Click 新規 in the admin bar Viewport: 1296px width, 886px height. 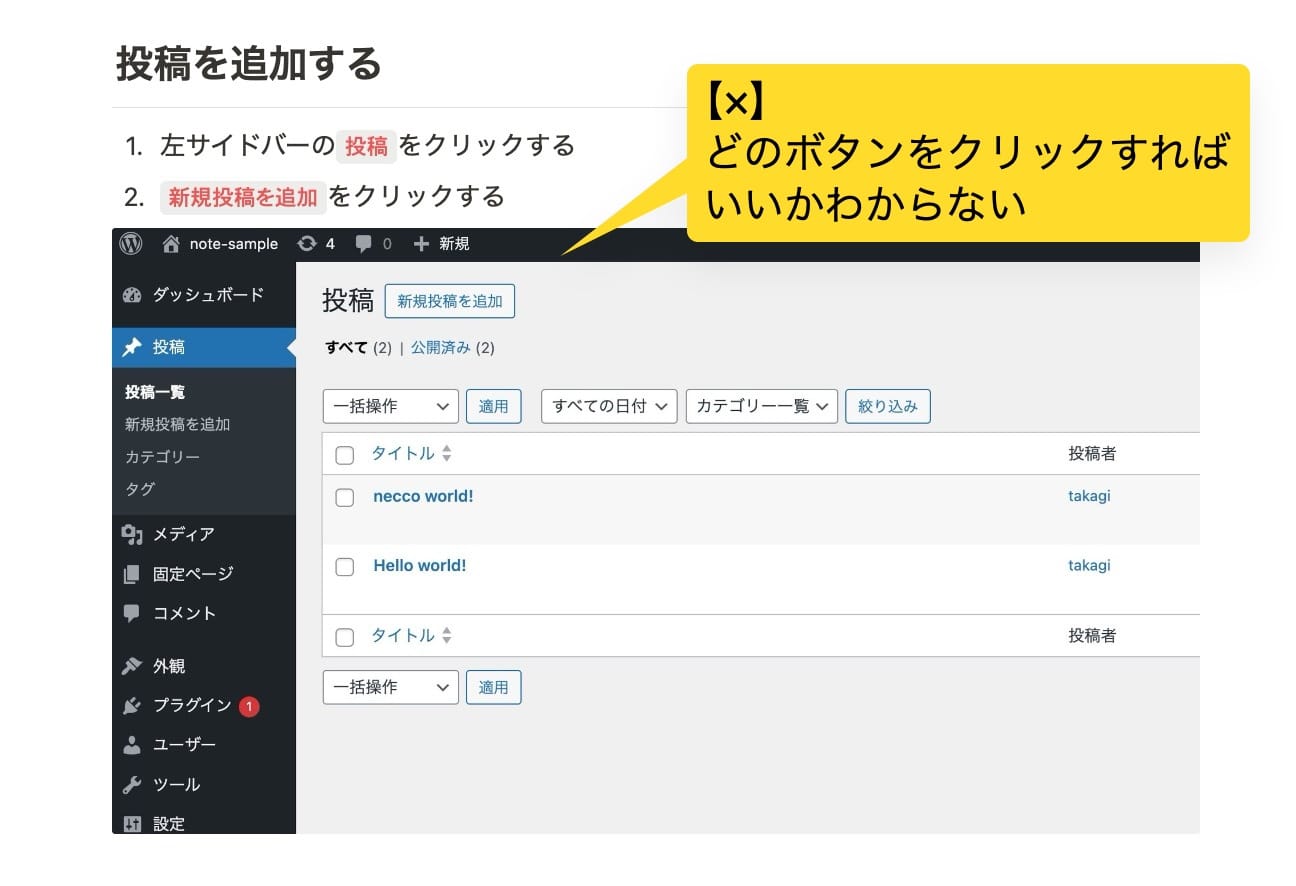pos(454,244)
